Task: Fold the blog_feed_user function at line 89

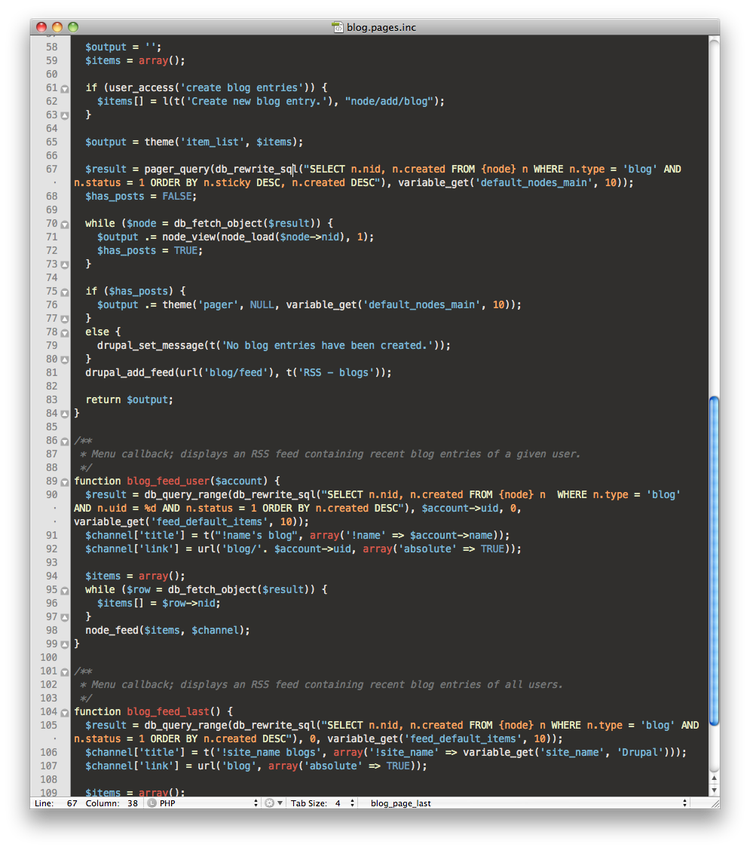Action: pos(64,482)
